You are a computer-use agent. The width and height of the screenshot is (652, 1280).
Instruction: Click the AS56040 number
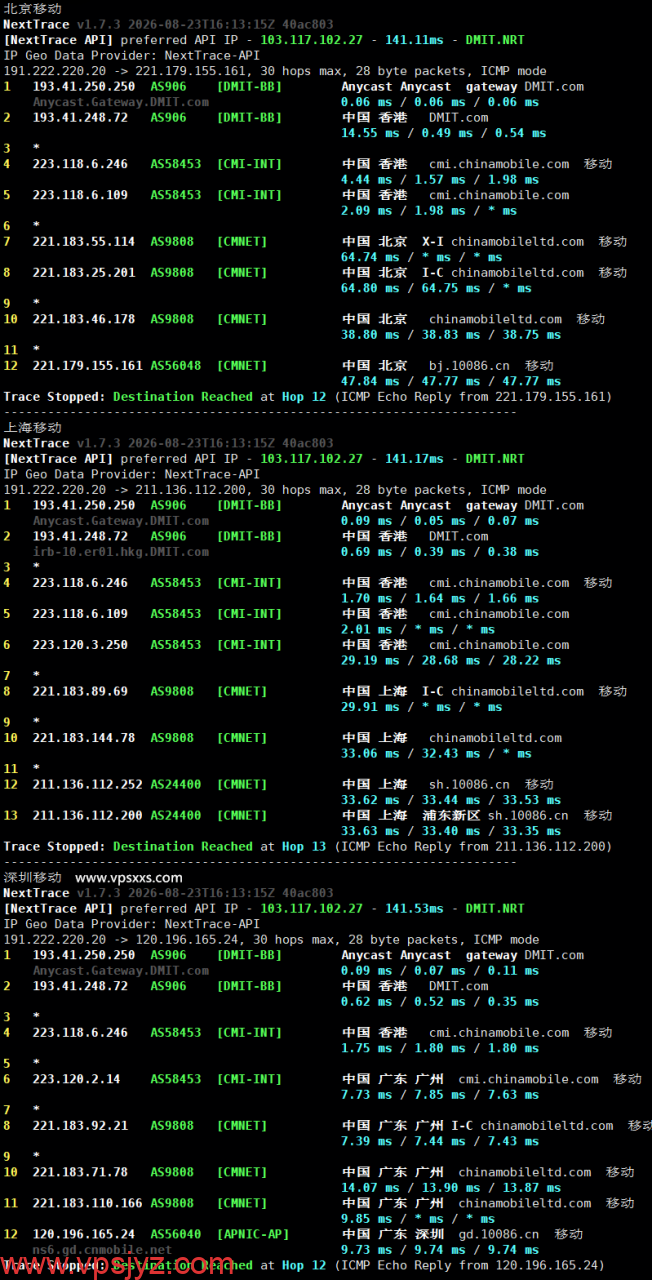point(176,1235)
